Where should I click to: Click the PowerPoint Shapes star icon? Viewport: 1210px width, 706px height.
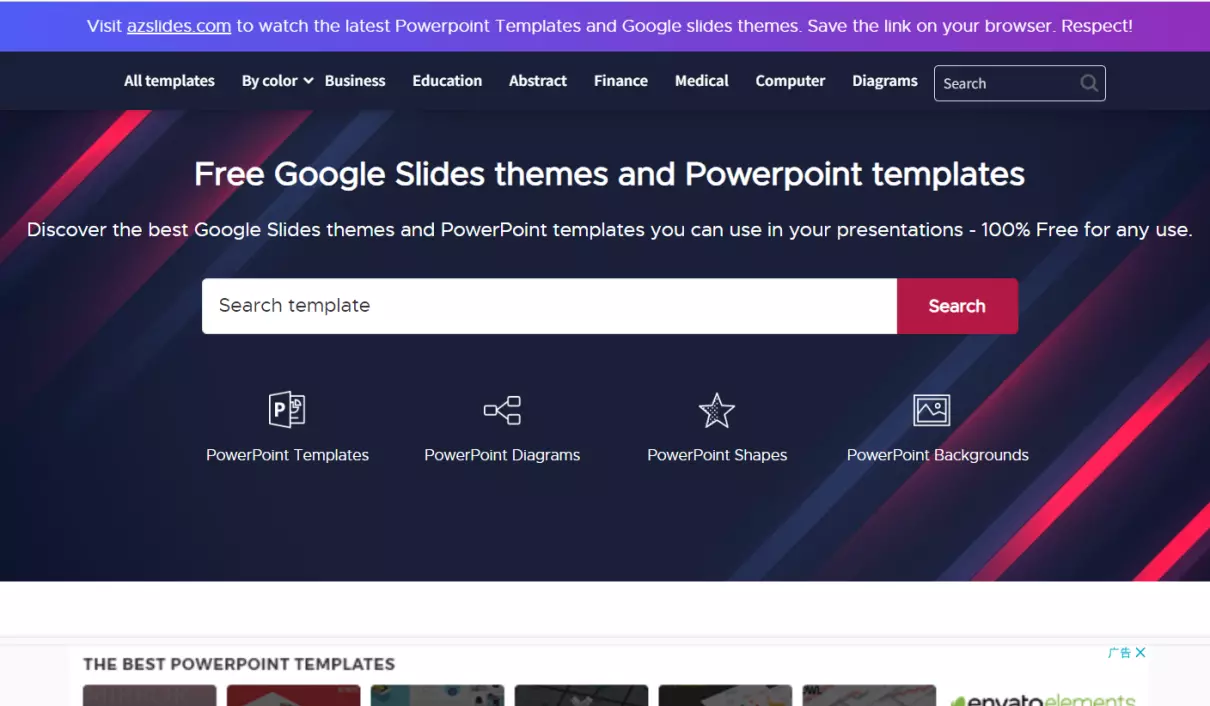(x=717, y=410)
